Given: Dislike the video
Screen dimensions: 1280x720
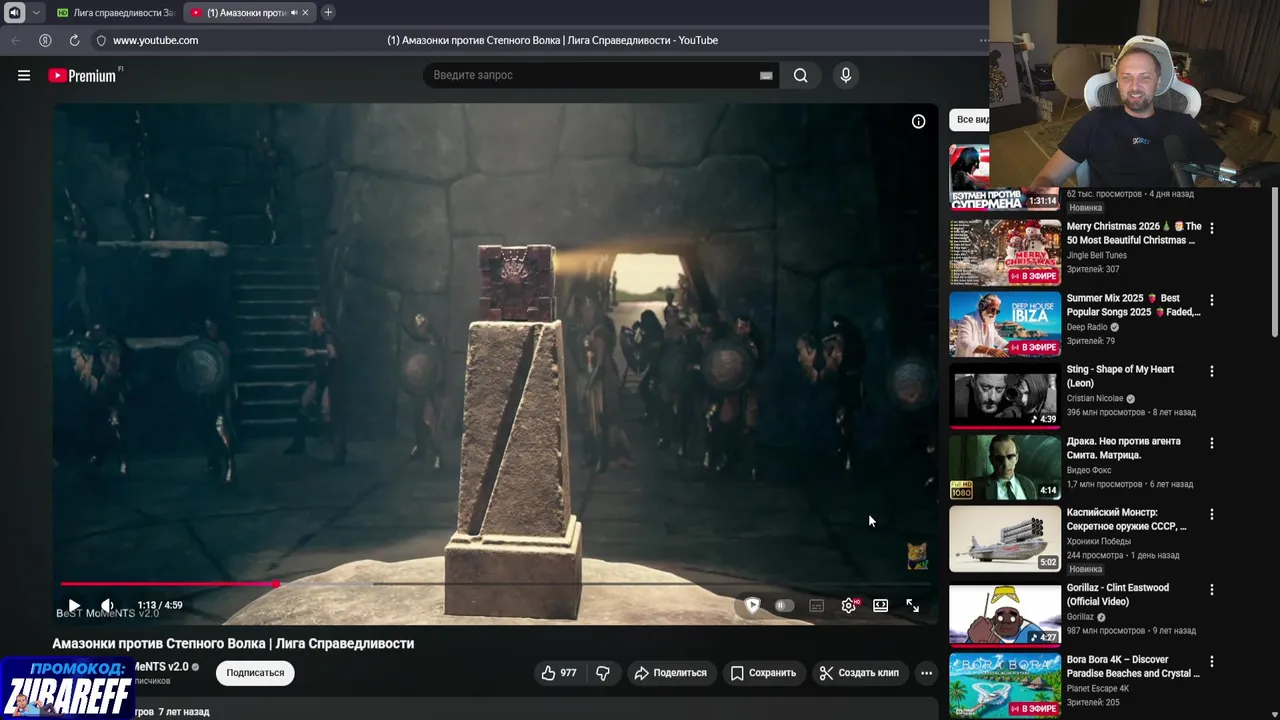Looking at the screenshot, I should 602,673.
